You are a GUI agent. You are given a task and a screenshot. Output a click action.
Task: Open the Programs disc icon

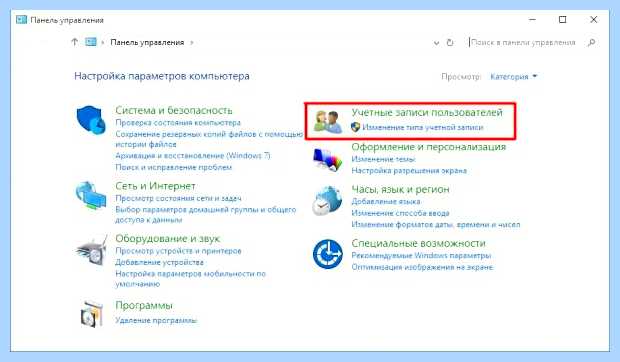pos(92,313)
